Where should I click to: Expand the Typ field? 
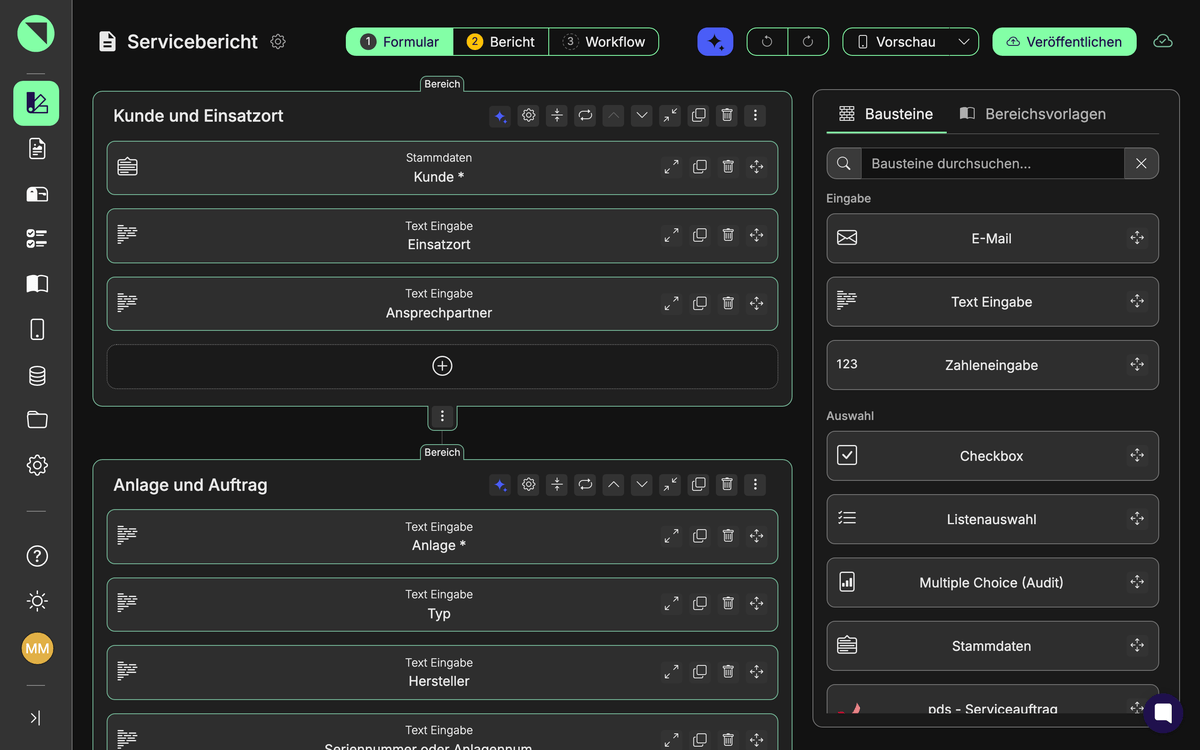[672, 604]
